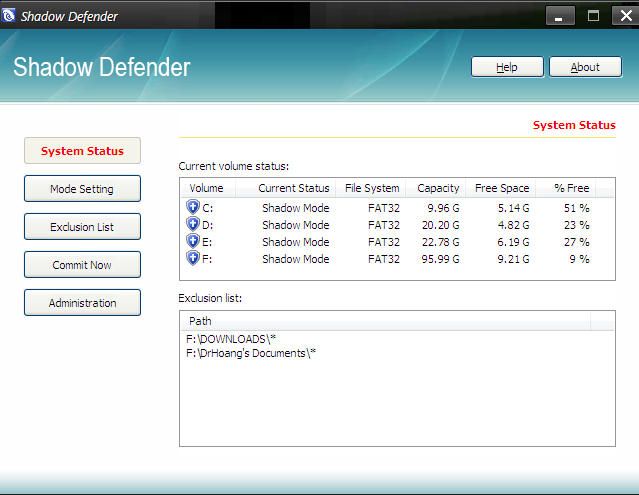The height and width of the screenshot is (495, 639).
Task: Click capacity value 22.78 G
Action: click(441, 242)
